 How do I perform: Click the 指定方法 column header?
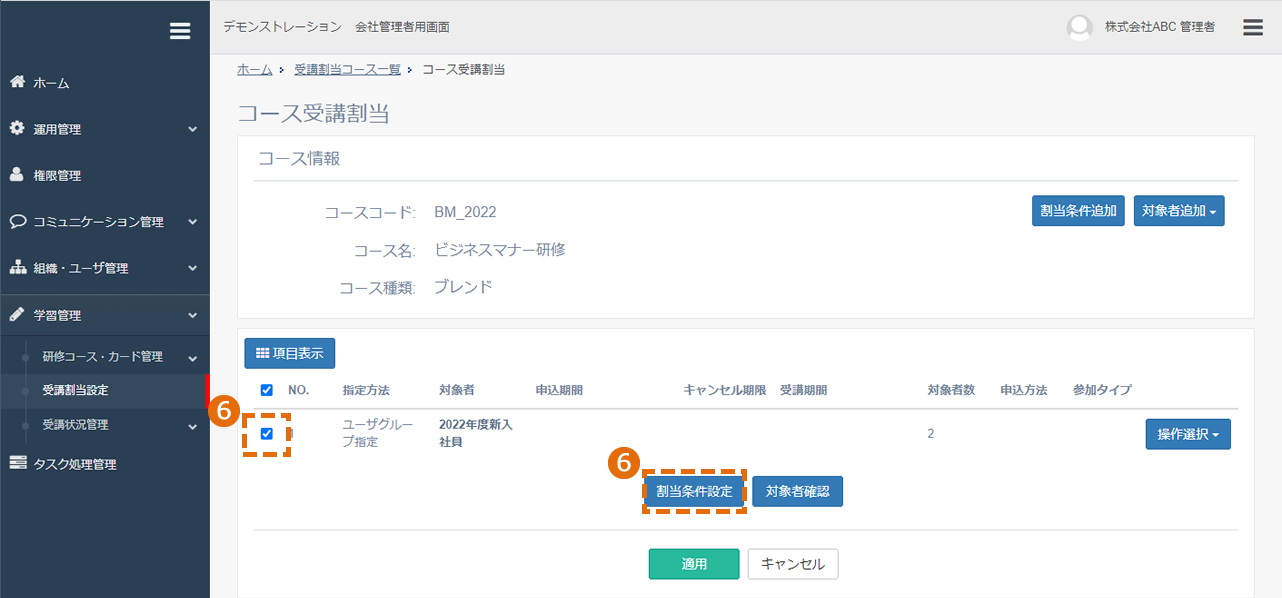click(366, 390)
